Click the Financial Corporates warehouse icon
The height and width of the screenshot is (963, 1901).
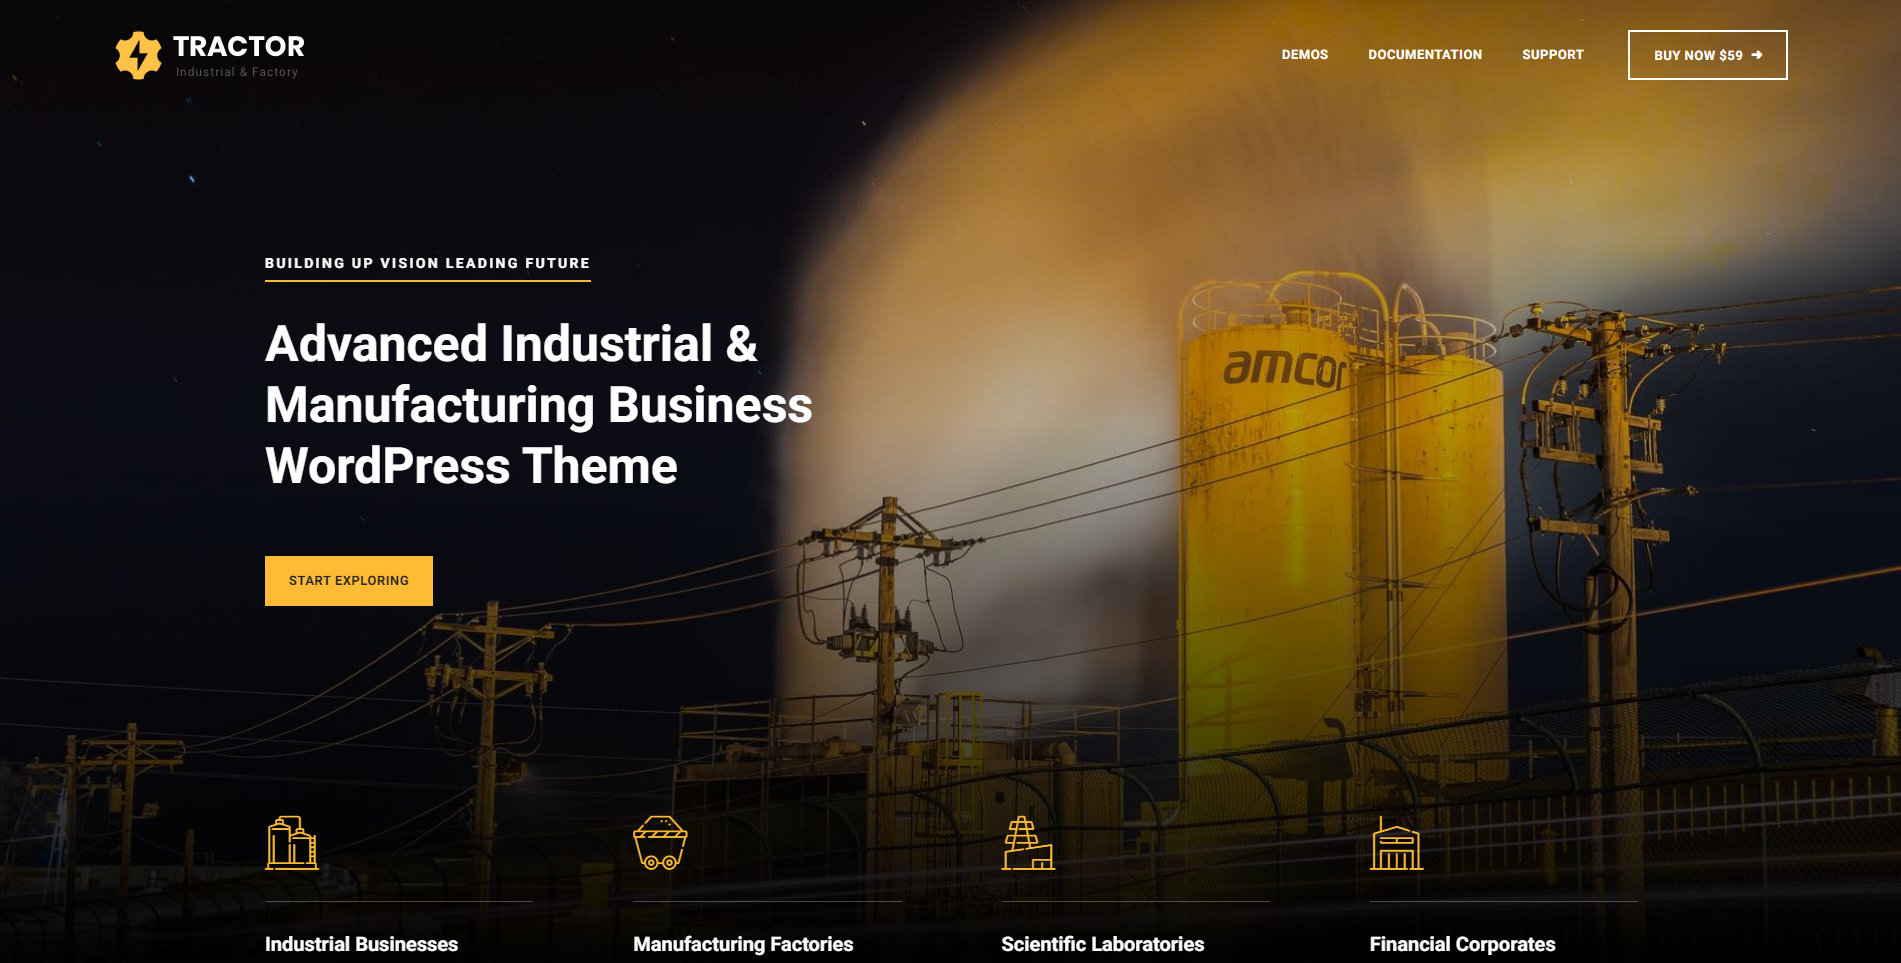coord(1396,843)
